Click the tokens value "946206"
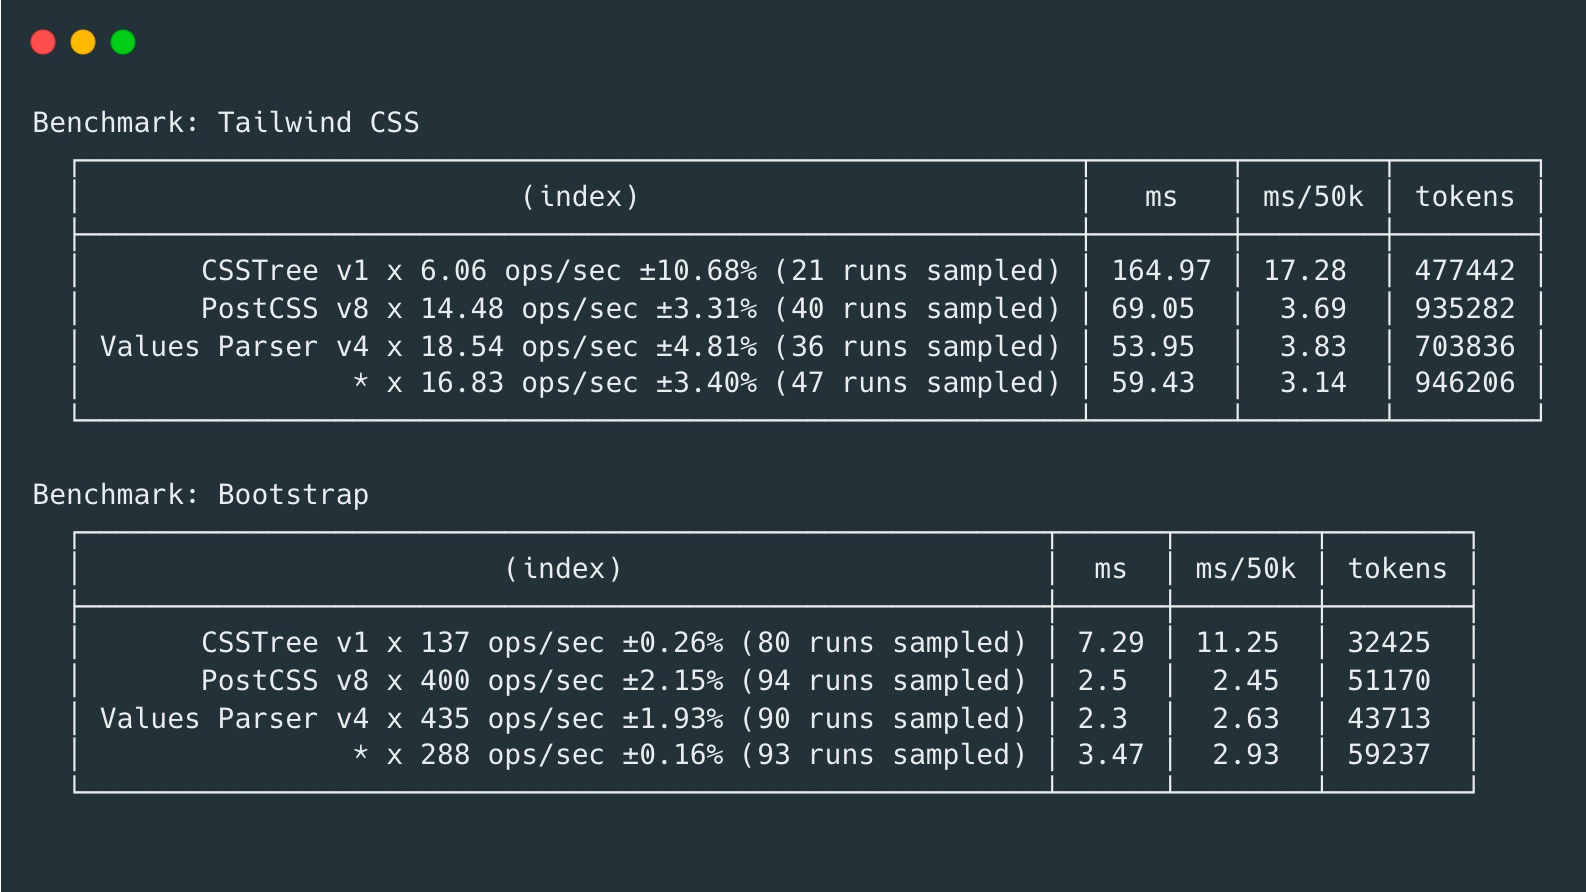 point(1465,383)
